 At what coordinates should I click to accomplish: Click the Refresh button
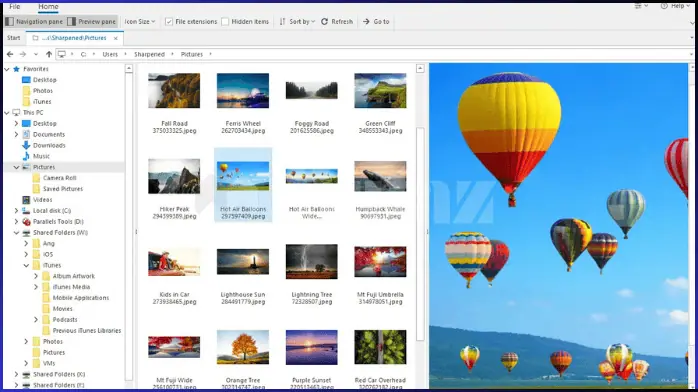tap(337, 21)
